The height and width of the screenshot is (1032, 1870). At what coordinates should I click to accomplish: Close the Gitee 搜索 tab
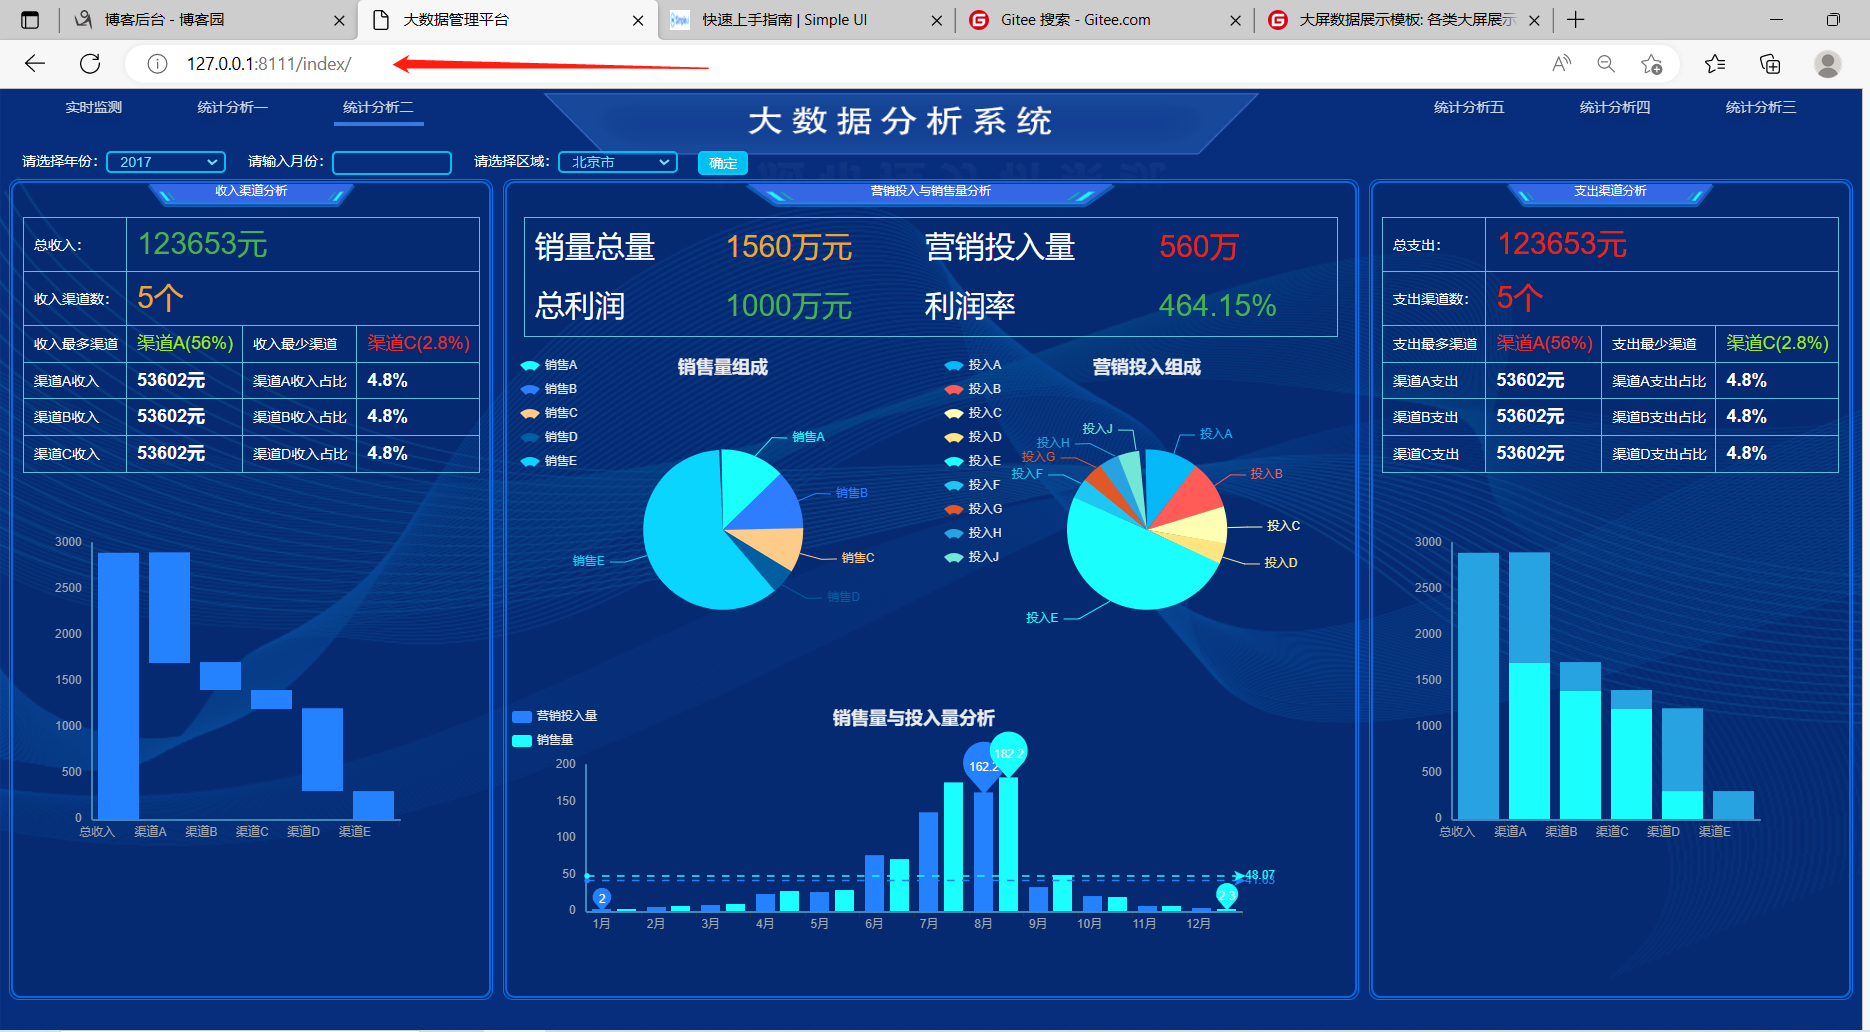pos(1236,20)
